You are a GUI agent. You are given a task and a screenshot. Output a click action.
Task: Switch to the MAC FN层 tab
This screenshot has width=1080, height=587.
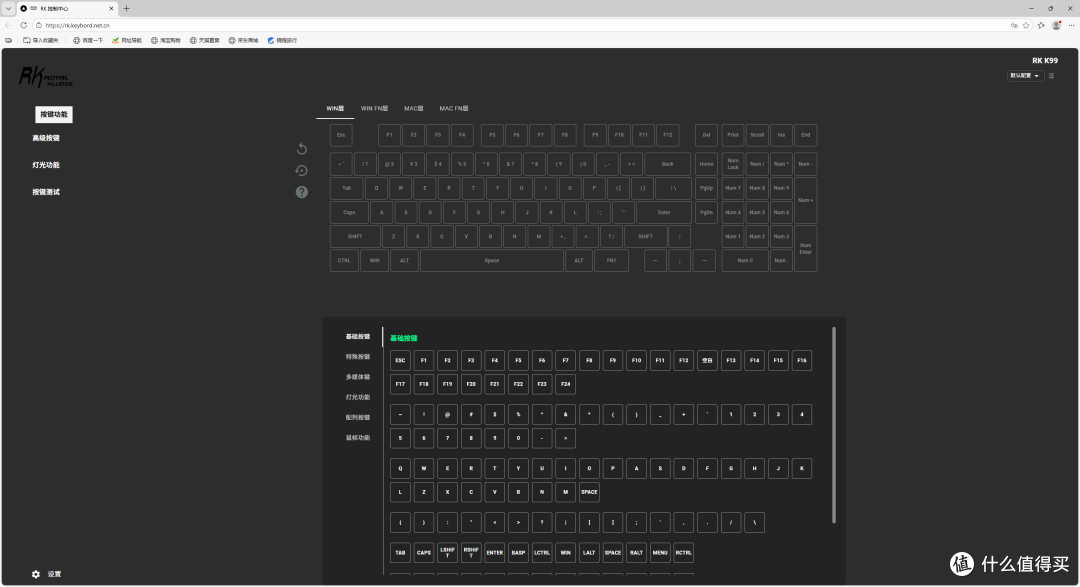[x=454, y=109]
